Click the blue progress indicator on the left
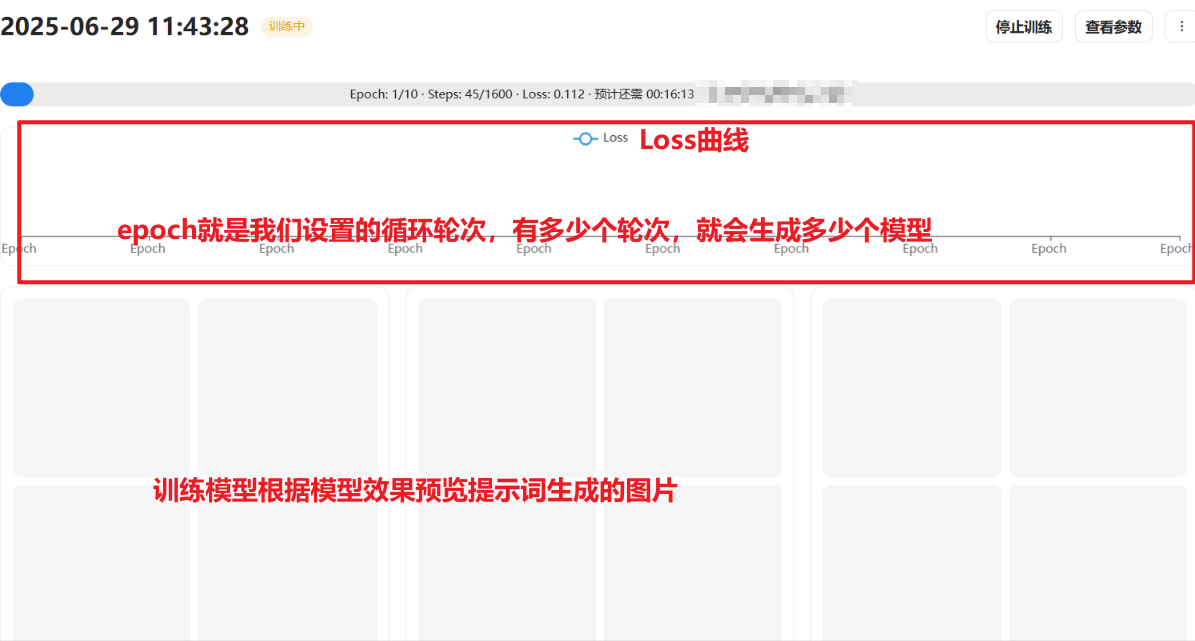The image size is (1195, 641). tap(16, 94)
